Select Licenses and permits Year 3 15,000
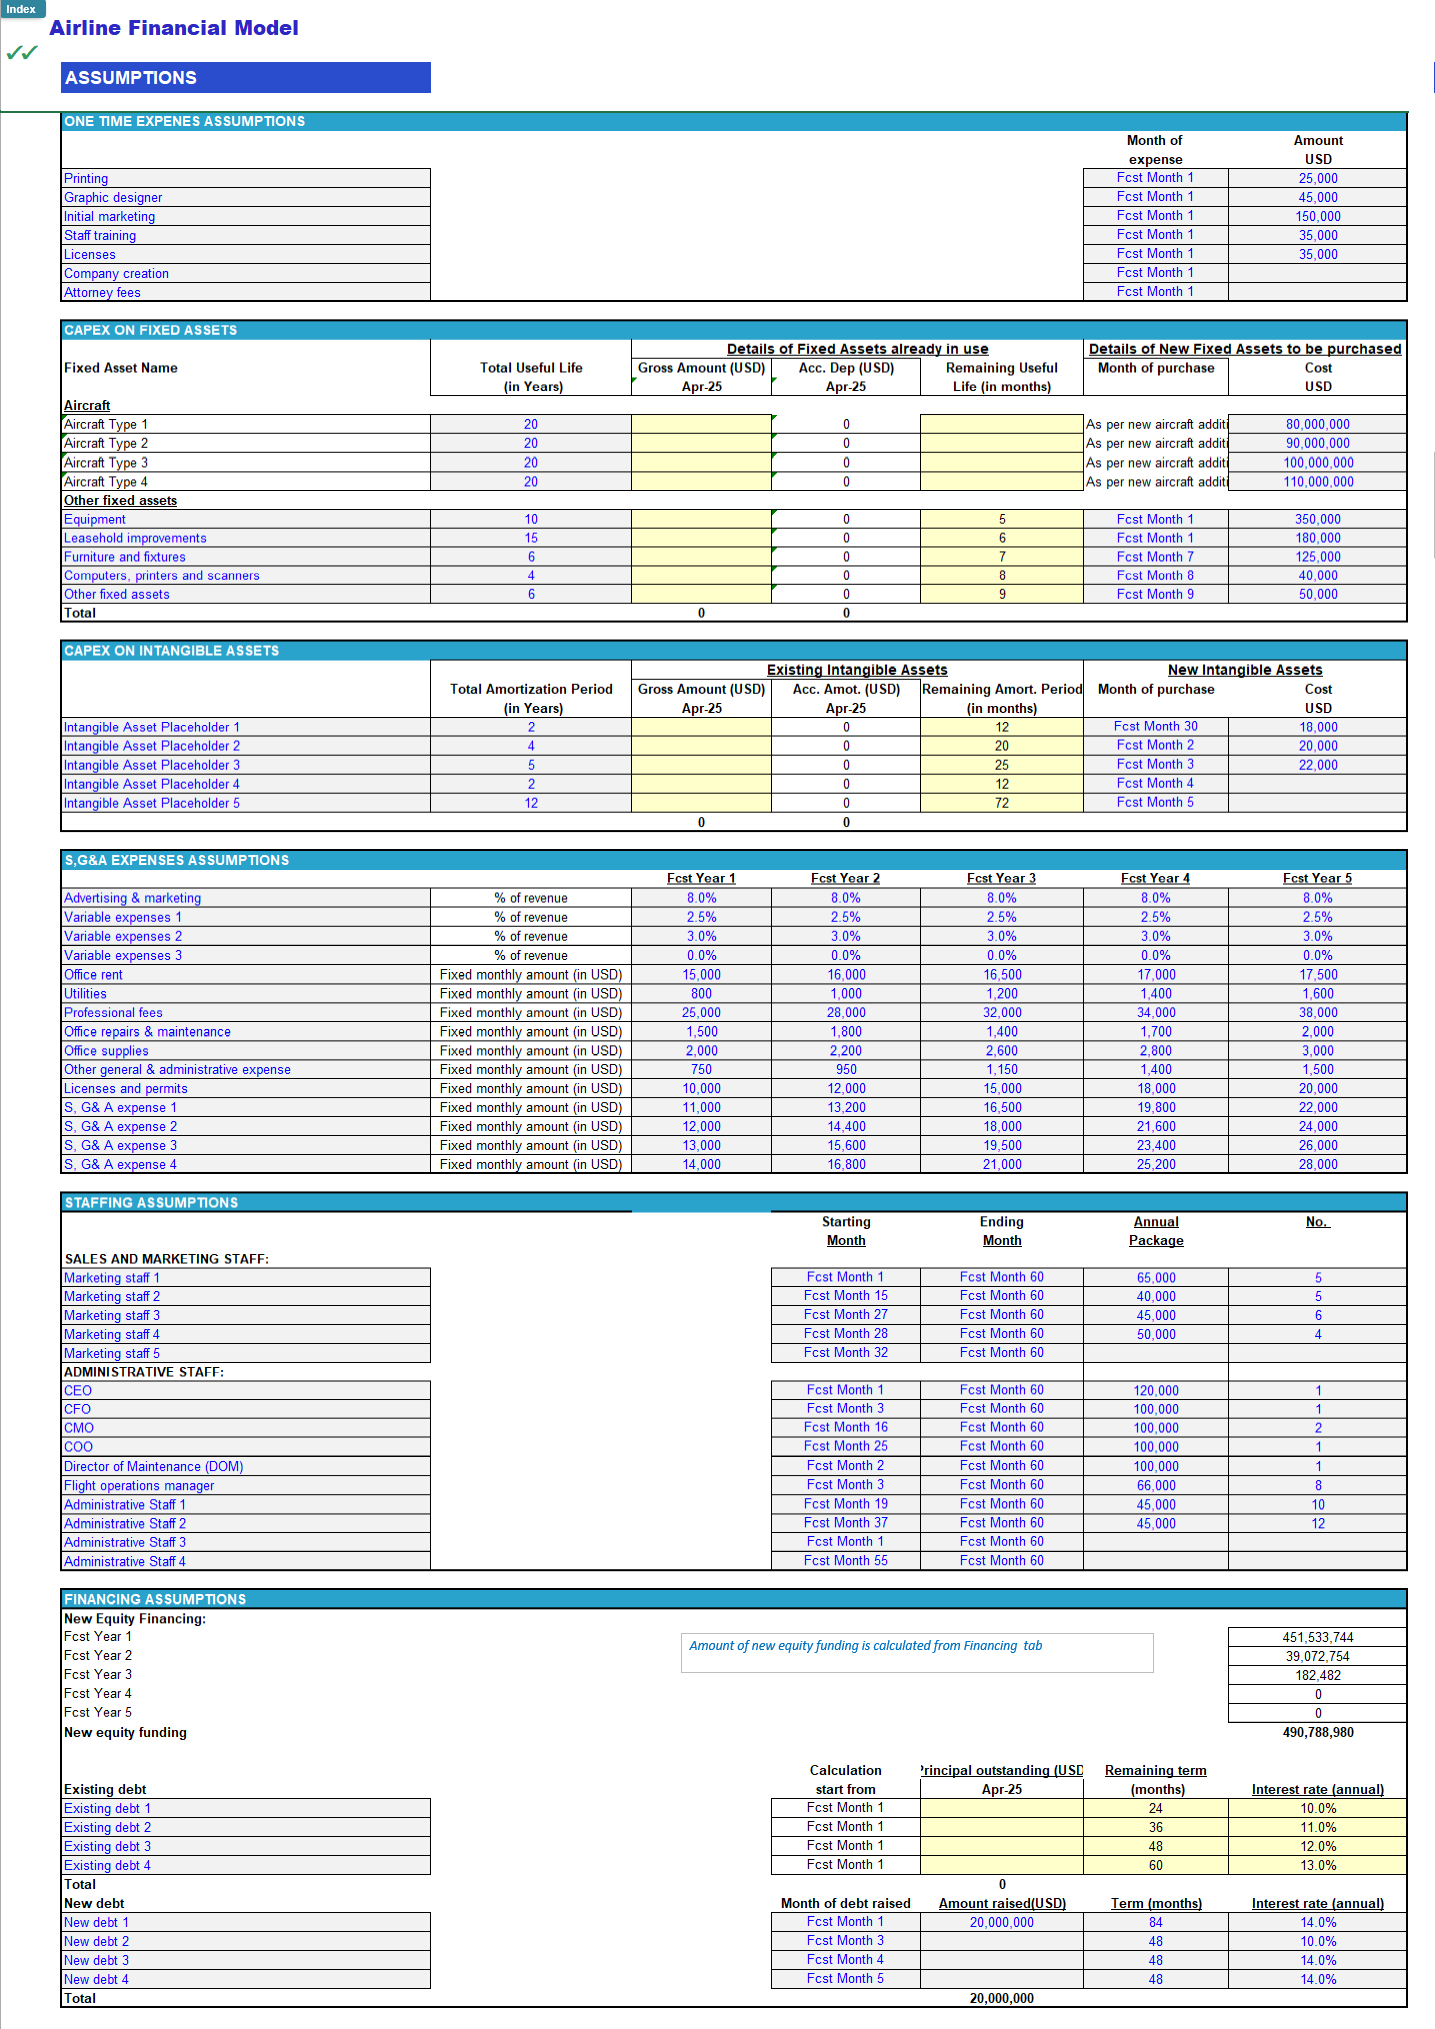The image size is (1435, 2029). point(1002,1089)
